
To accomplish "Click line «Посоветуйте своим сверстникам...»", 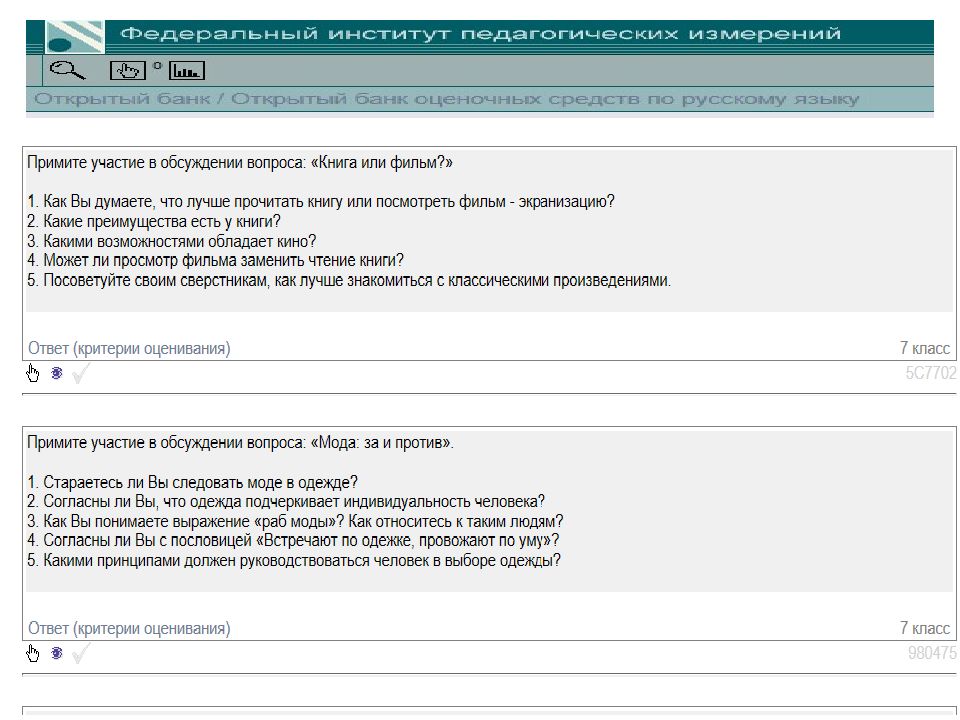I will click(x=349, y=280).
